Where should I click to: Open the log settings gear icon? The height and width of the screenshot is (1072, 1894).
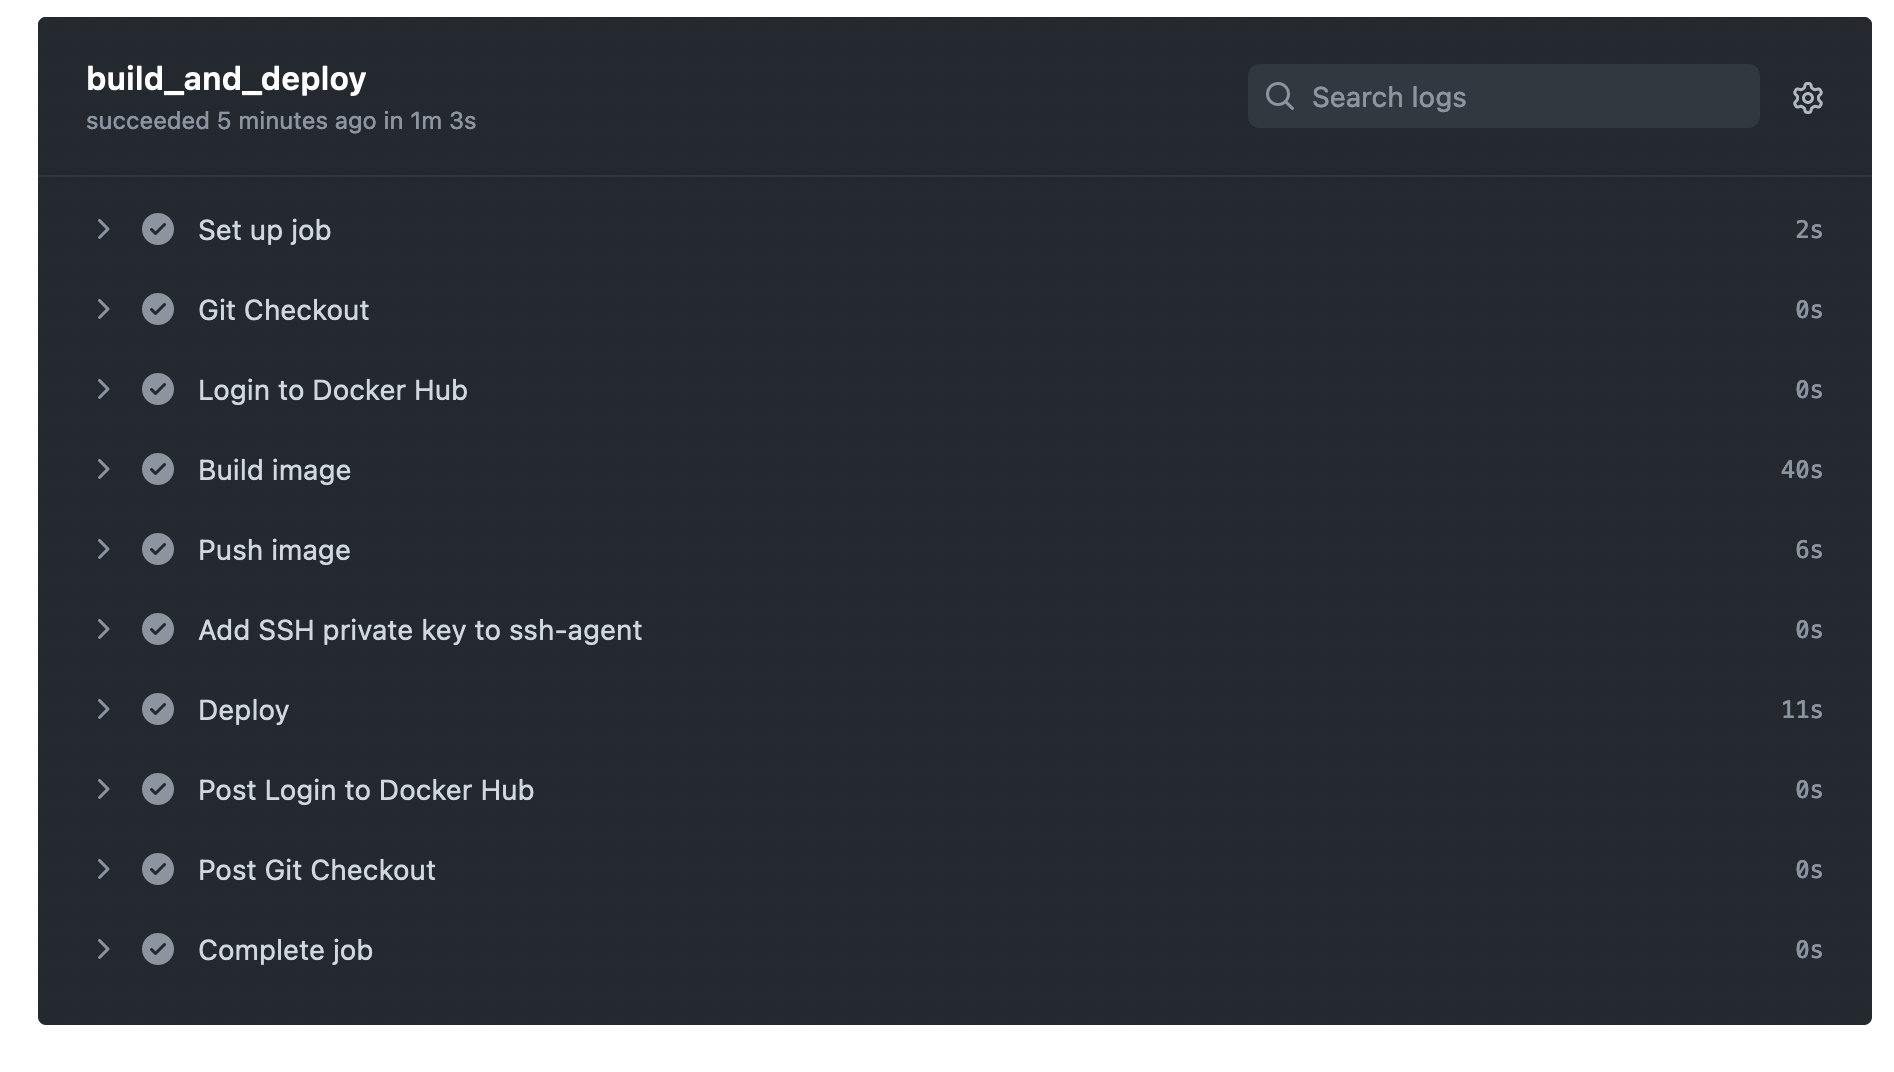coord(1807,97)
